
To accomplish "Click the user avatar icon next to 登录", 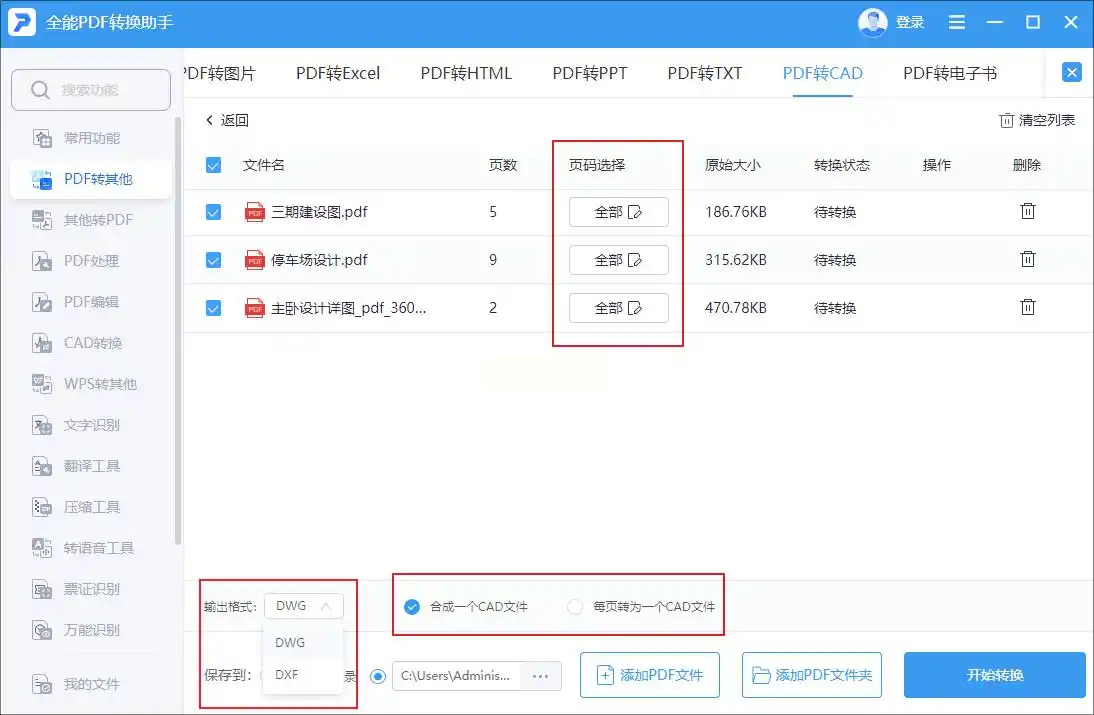I will tap(872, 22).
